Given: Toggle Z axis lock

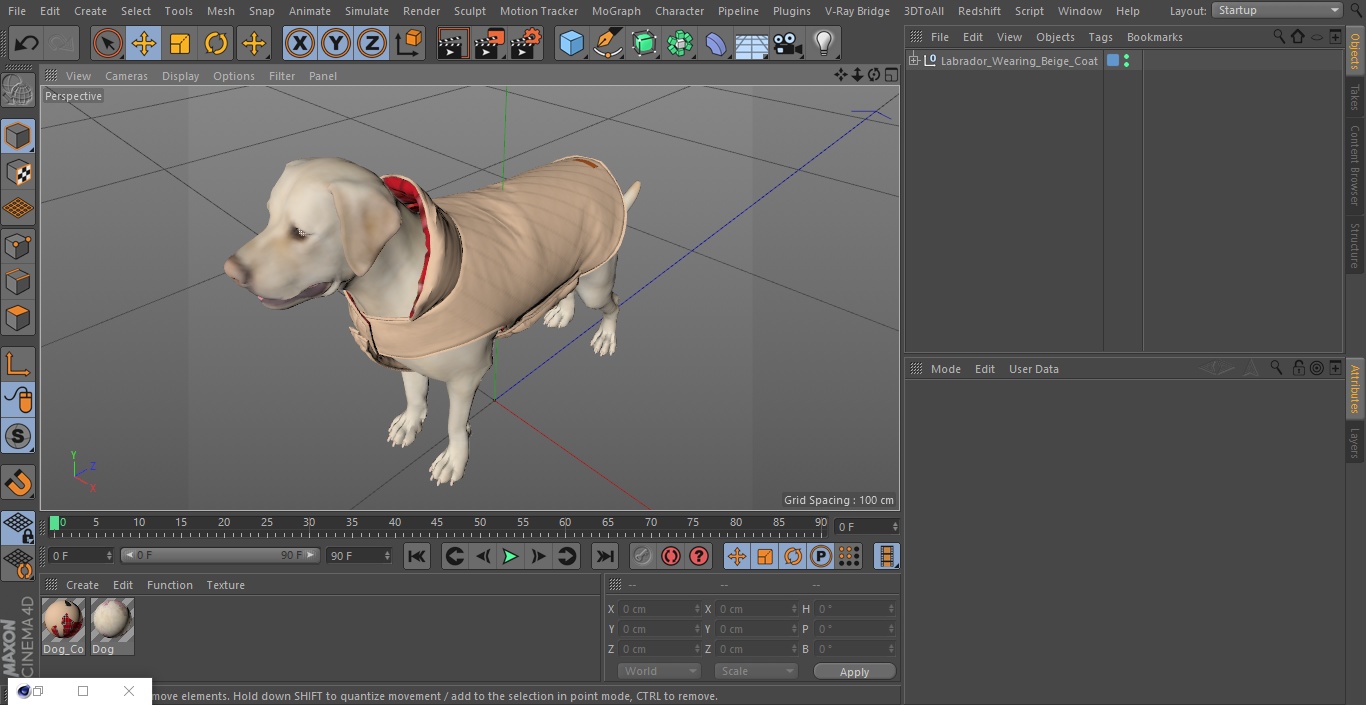Looking at the screenshot, I should 372,43.
